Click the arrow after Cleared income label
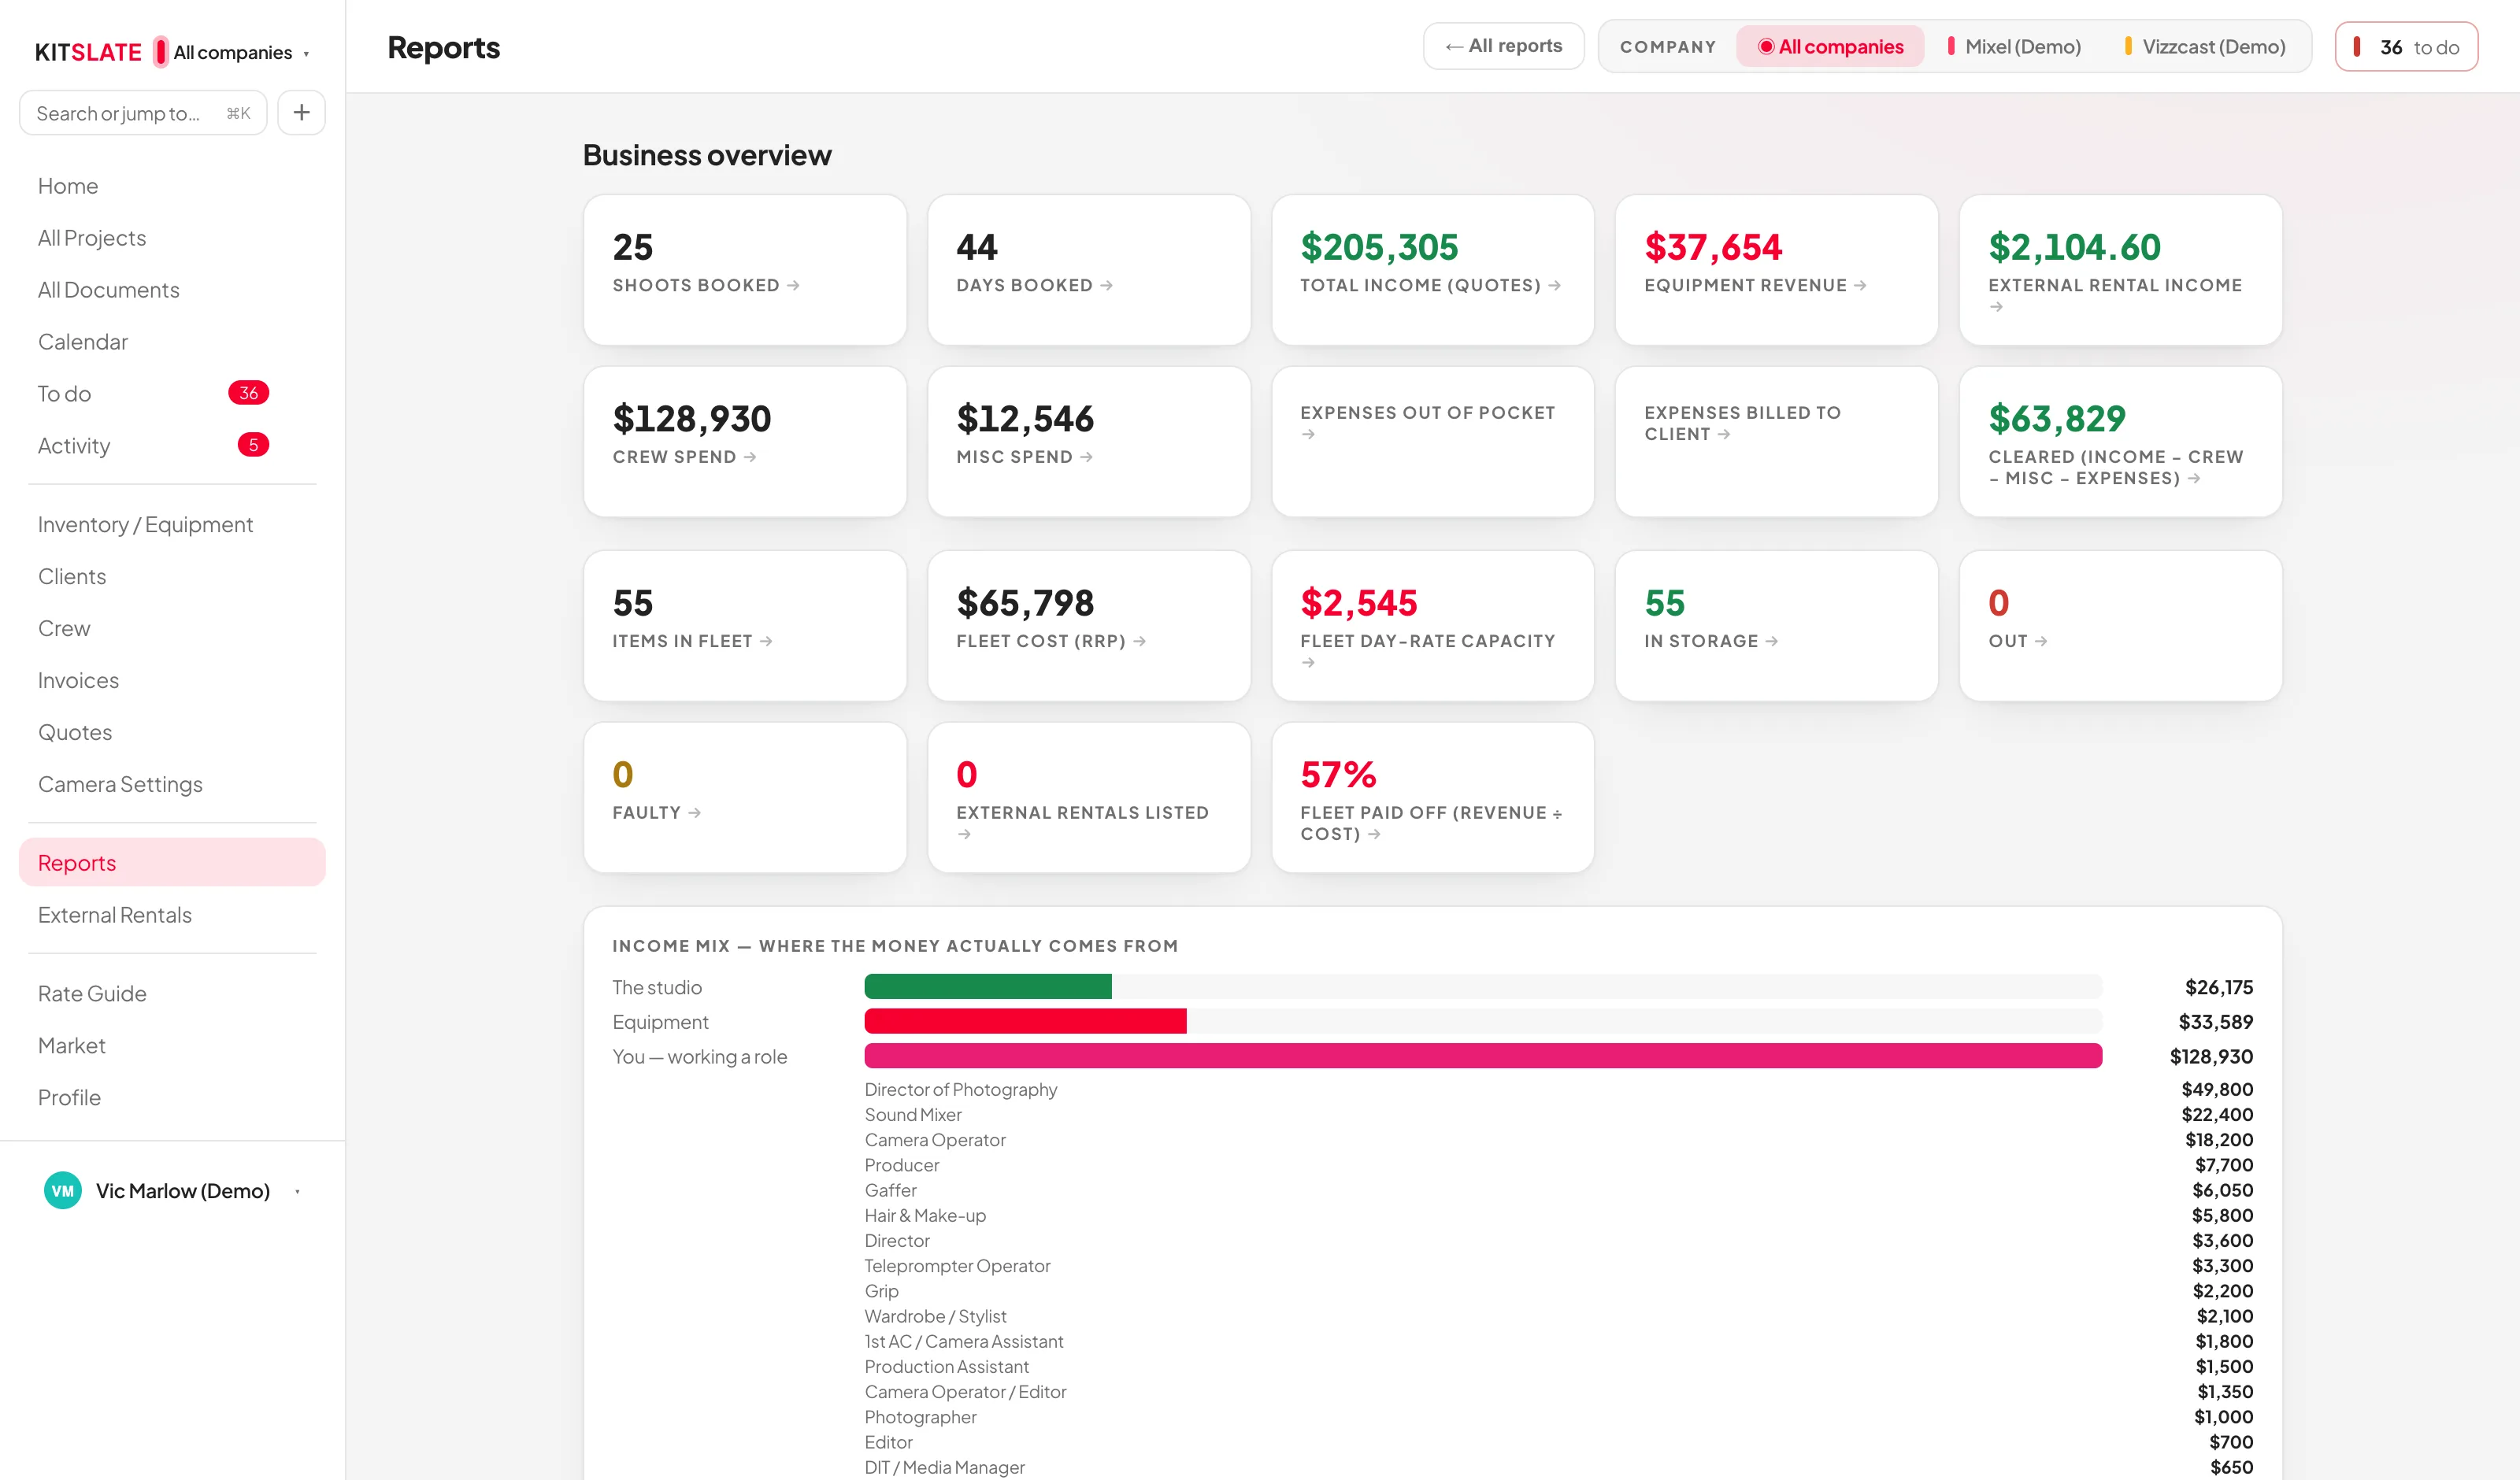2520x1480 pixels. [x=2193, y=479]
